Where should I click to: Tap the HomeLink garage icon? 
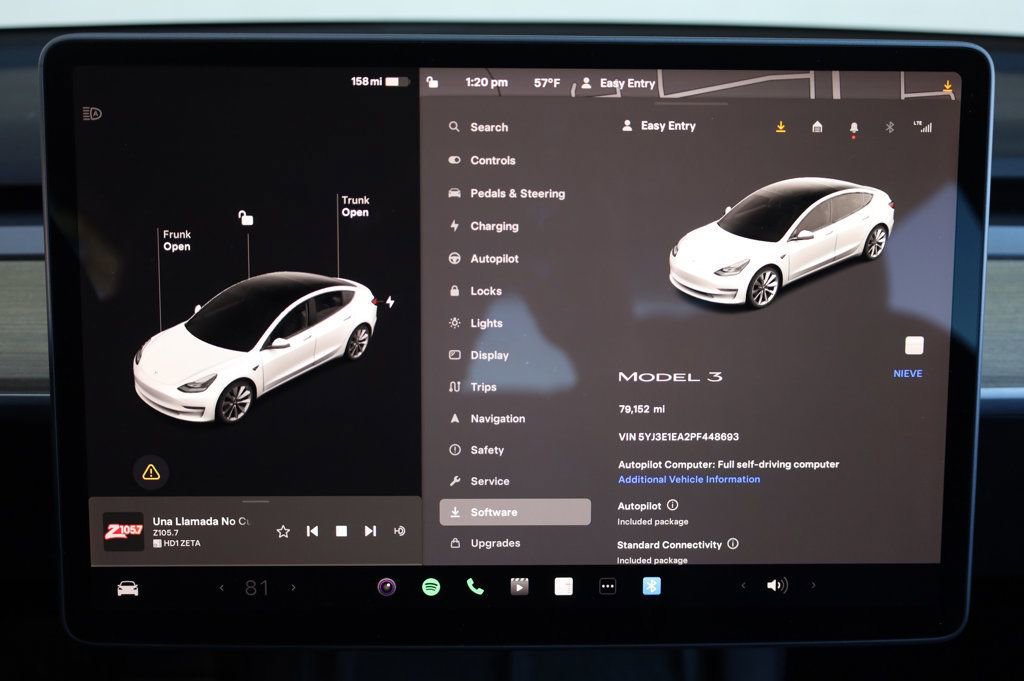pos(817,127)
